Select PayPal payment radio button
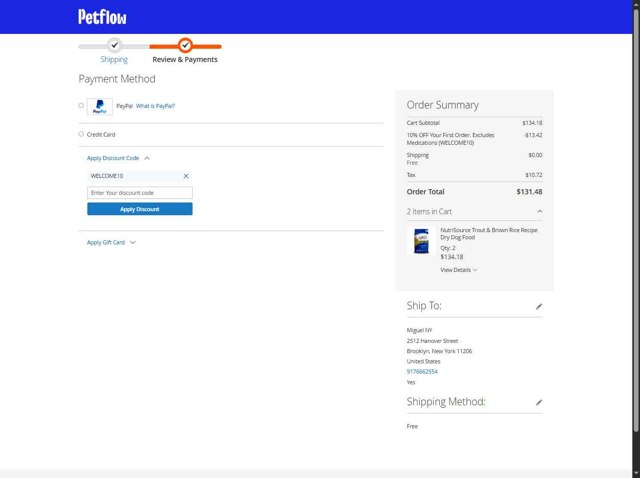 click(x=81, y=105)
